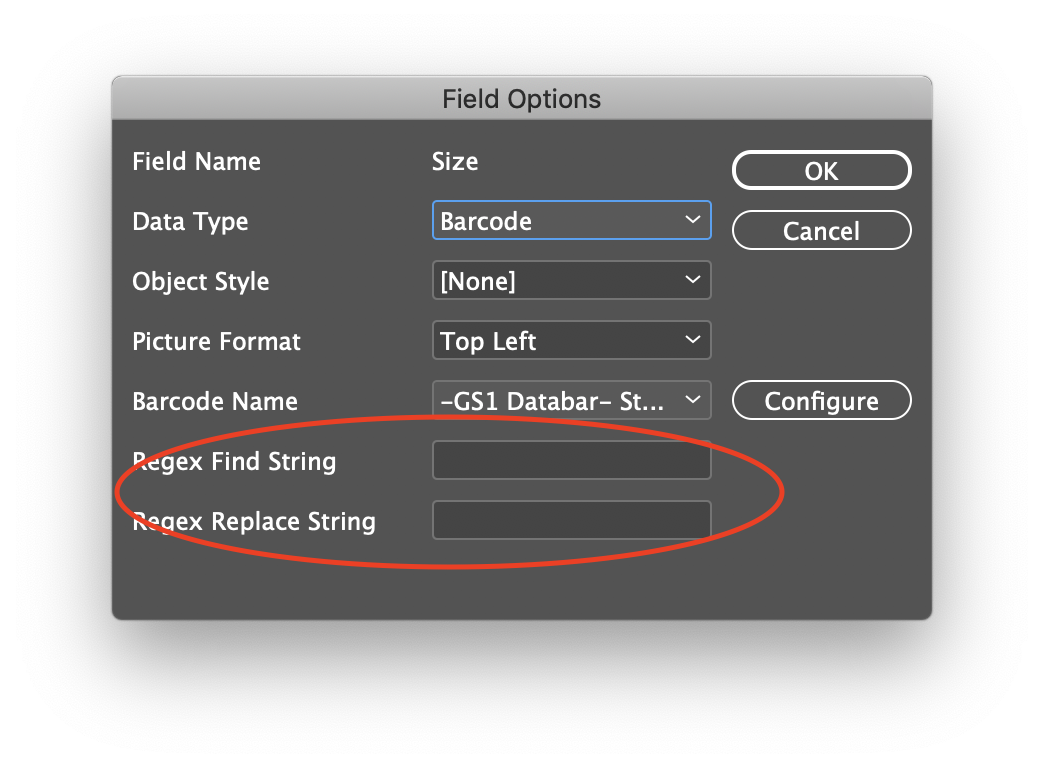The height and width of the screenshot is (768, 1044).
Task: Click the Regex Replace String label
Action: pyautogui.click(x=254, y=521)
